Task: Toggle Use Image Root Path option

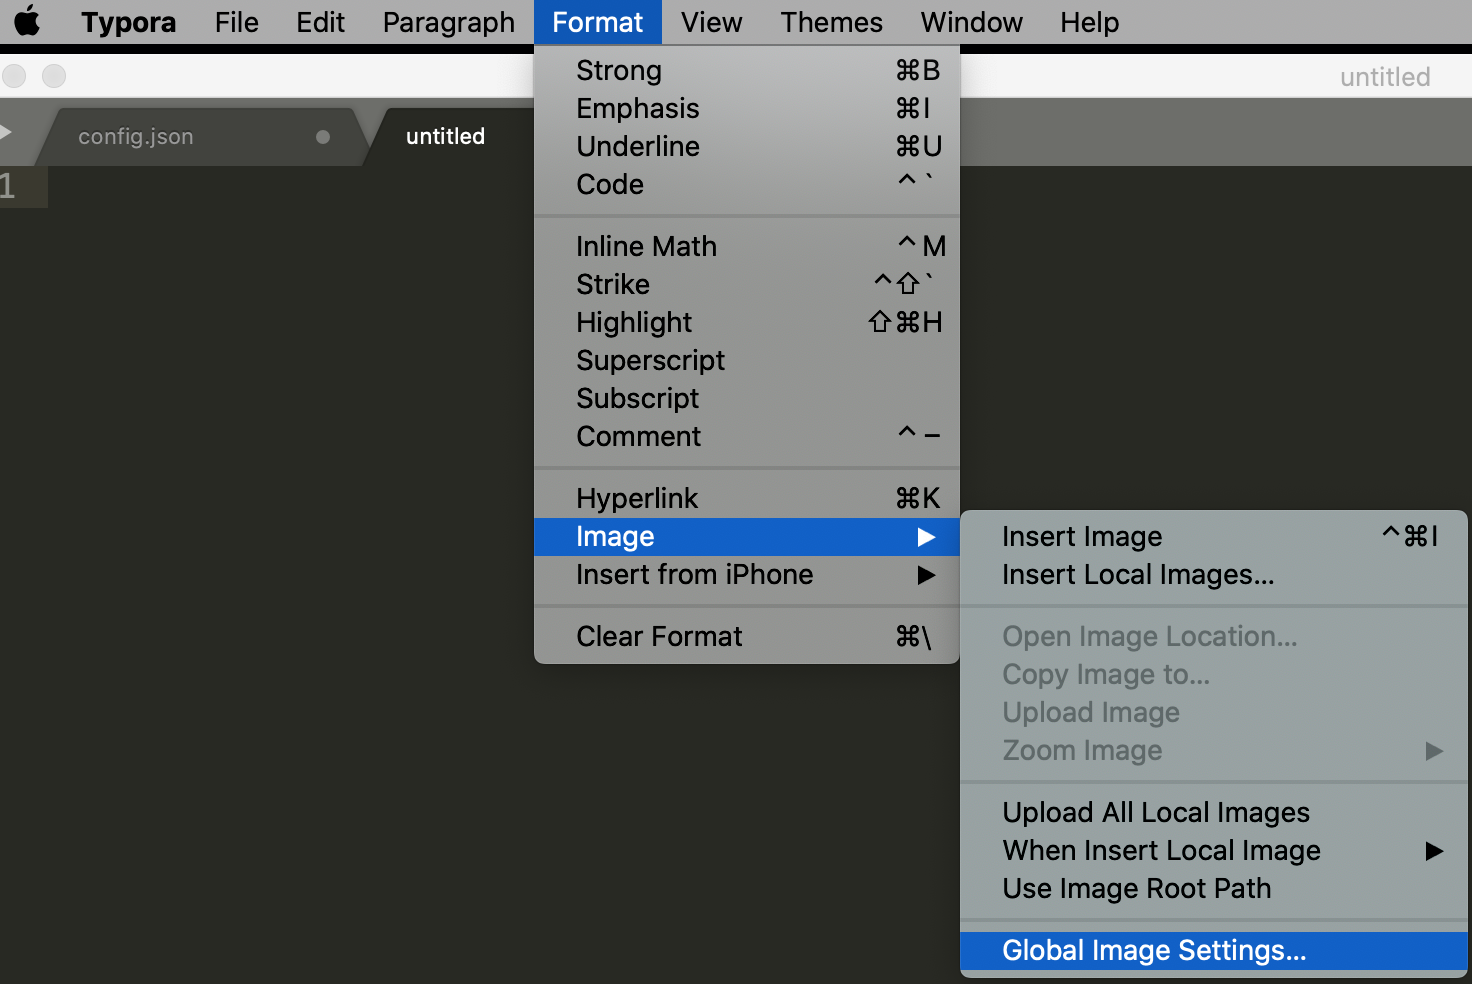Action: coord(1136,889)
